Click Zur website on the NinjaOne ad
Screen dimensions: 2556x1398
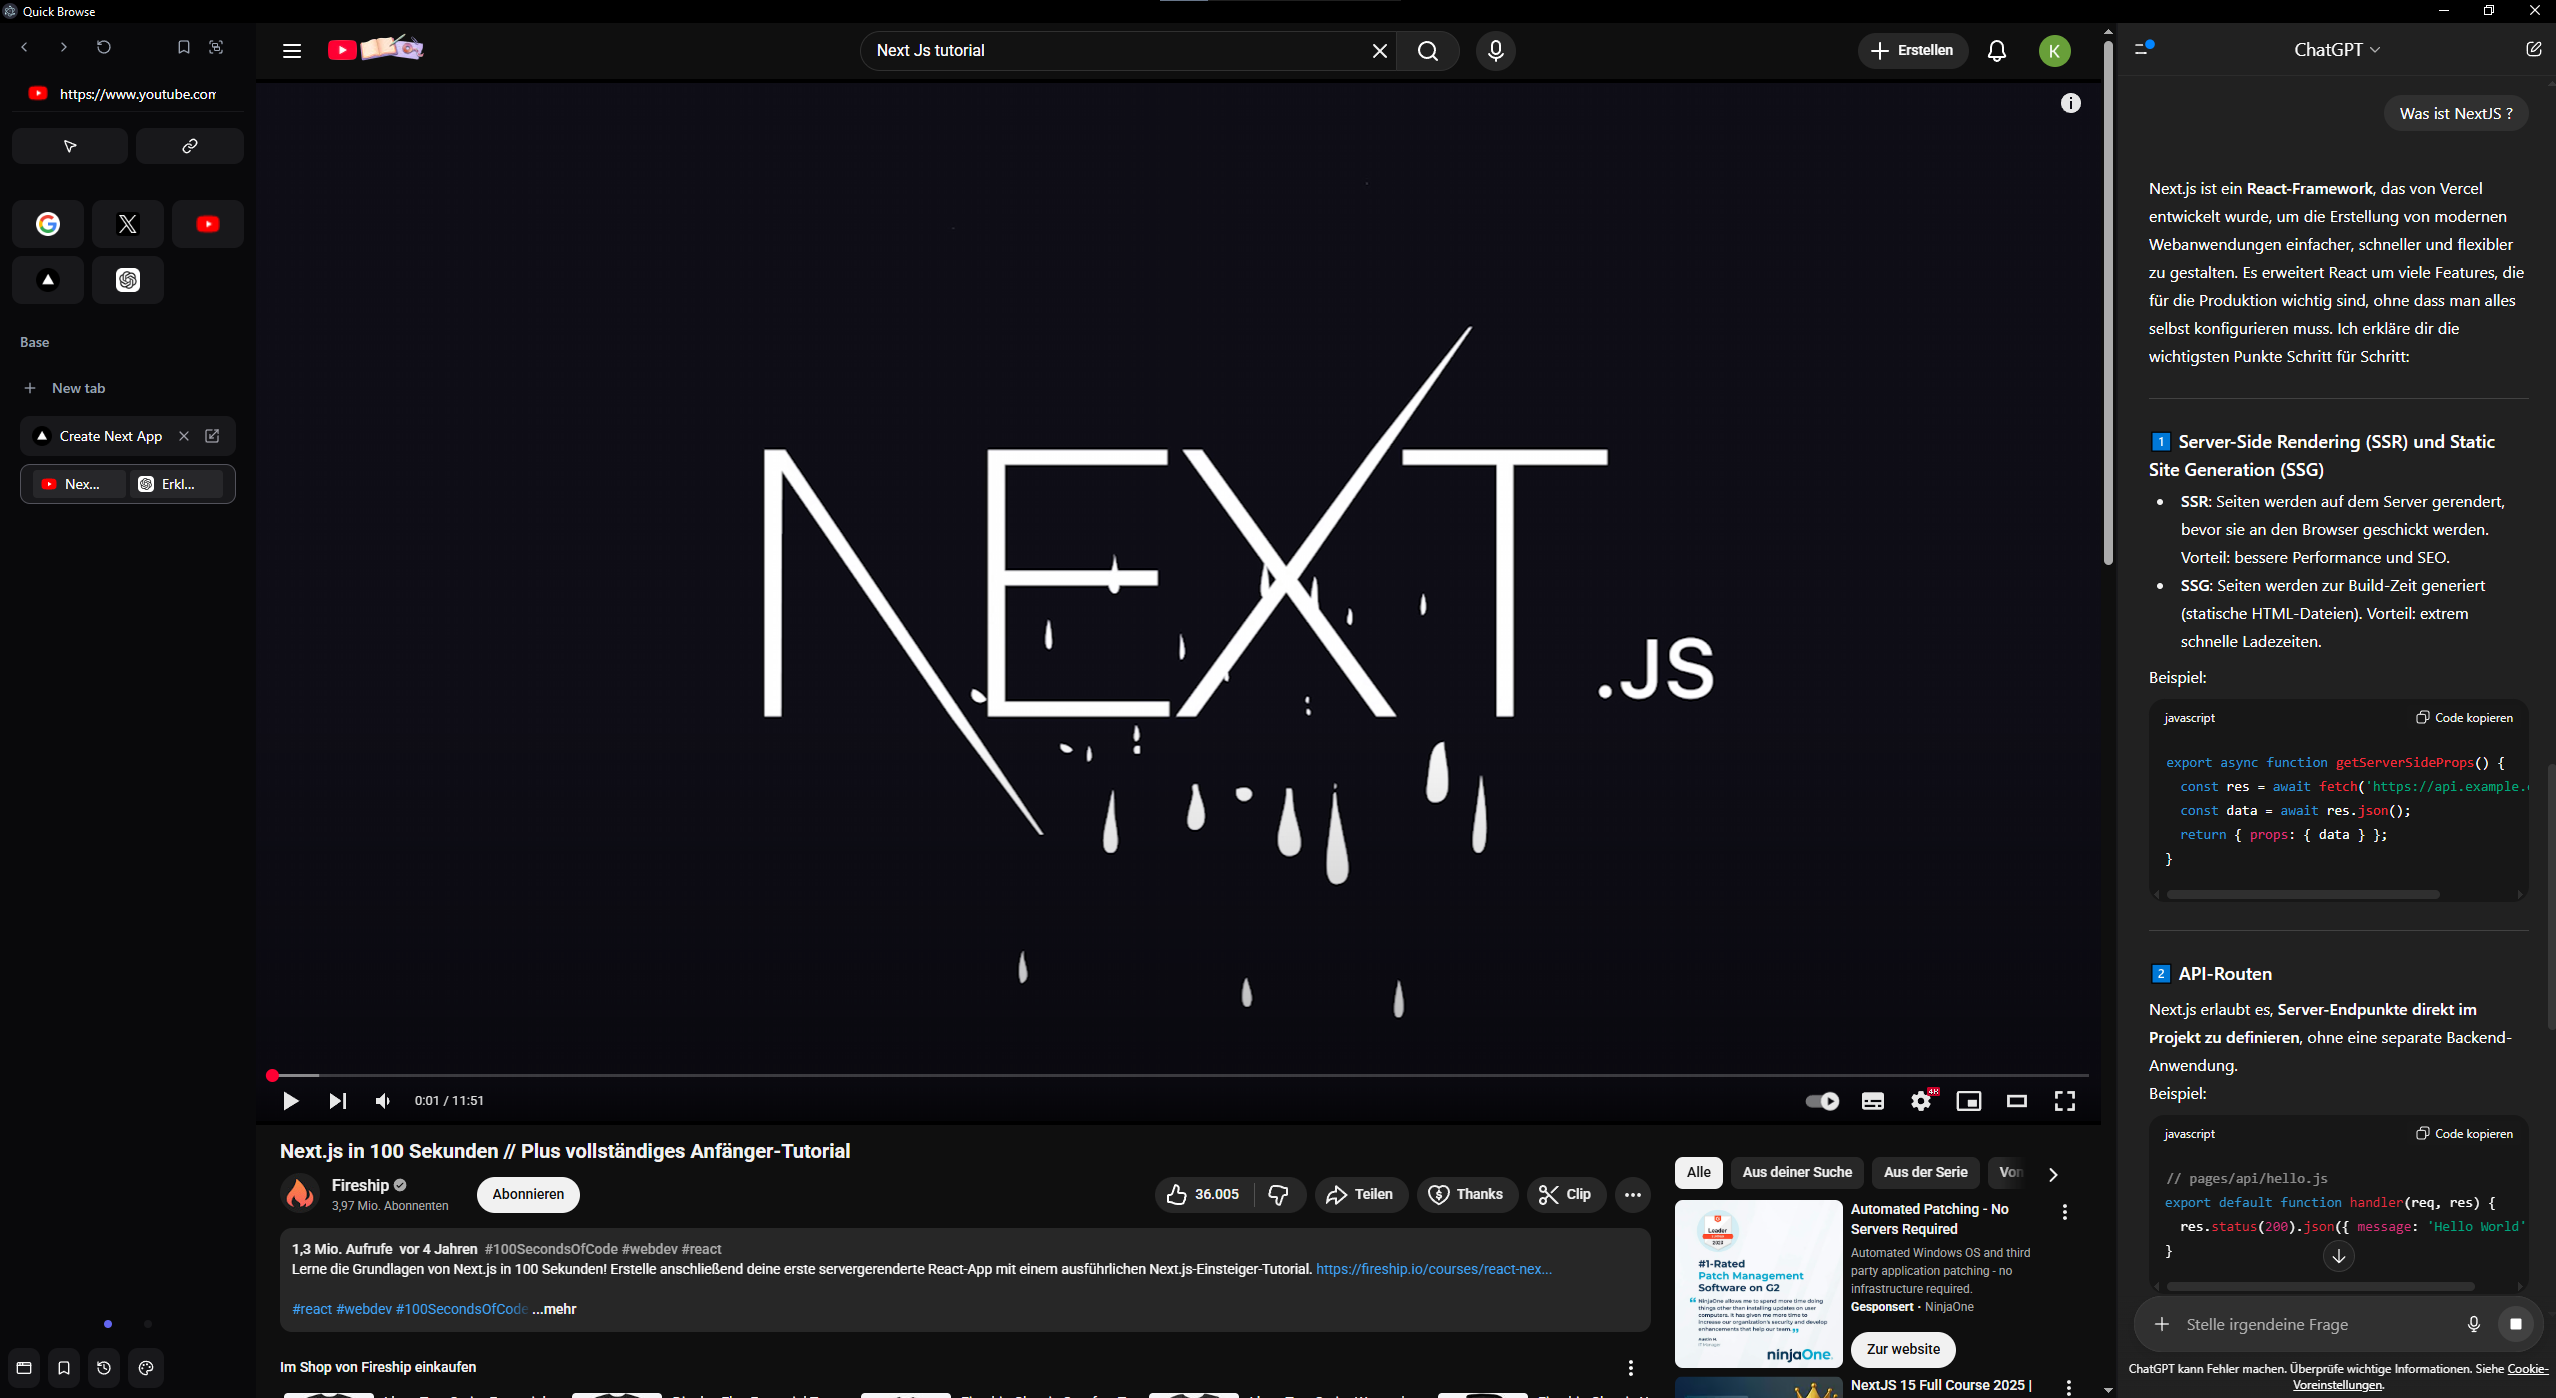tap(1903, 1349)
